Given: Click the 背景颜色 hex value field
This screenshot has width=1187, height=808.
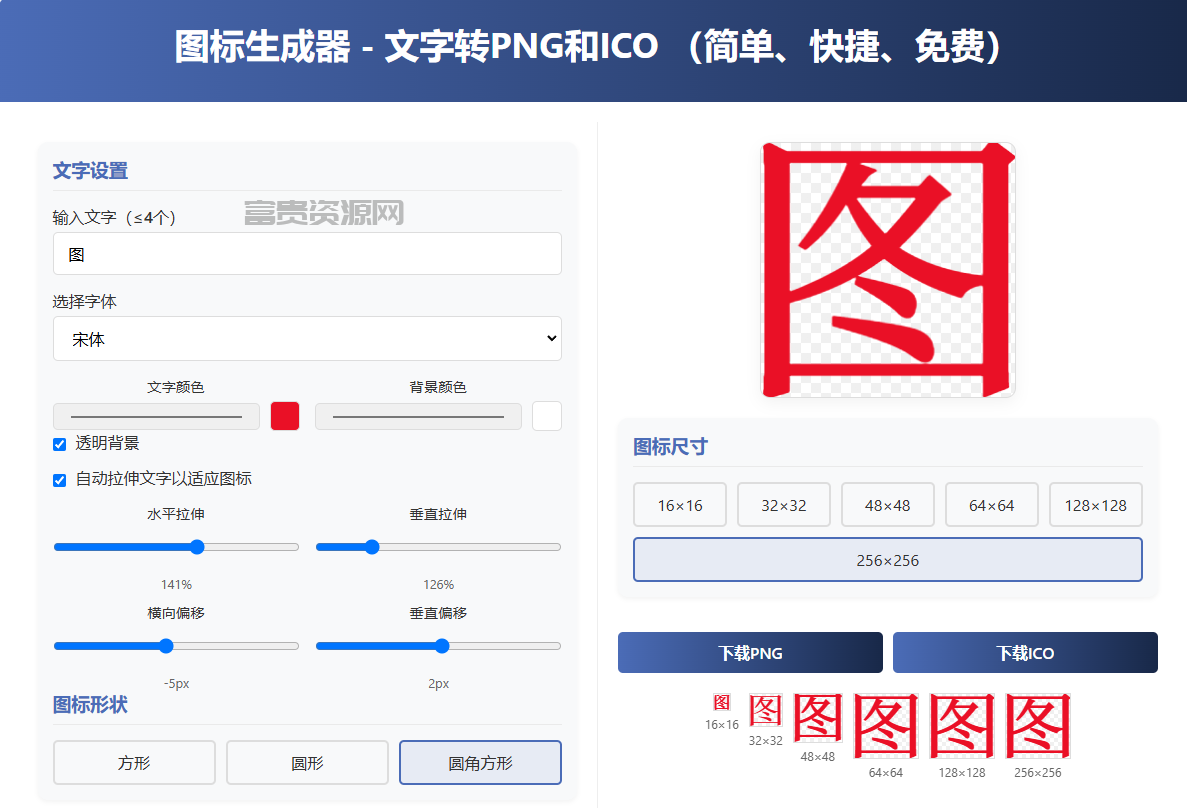Looking at the screenshot, I should (418, 416).
